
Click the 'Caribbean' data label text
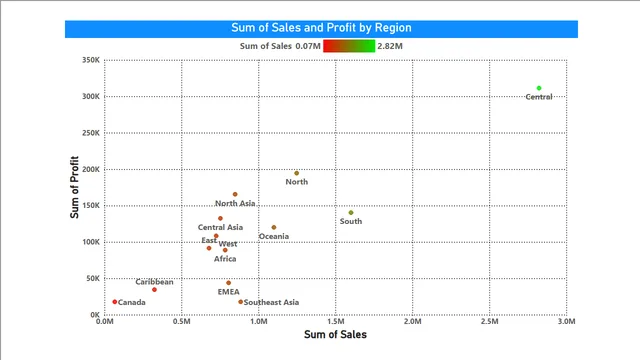click(x=154, y=282)
